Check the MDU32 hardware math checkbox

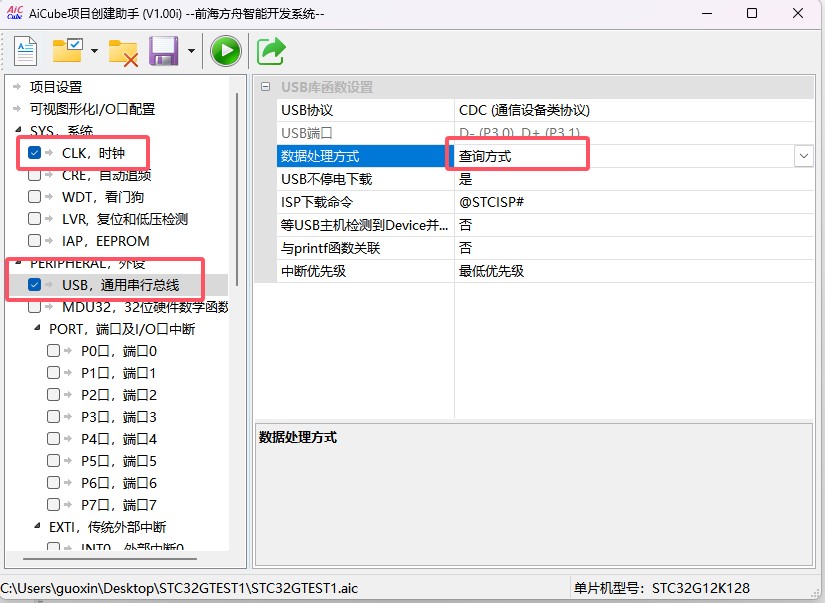pos(34,307)
